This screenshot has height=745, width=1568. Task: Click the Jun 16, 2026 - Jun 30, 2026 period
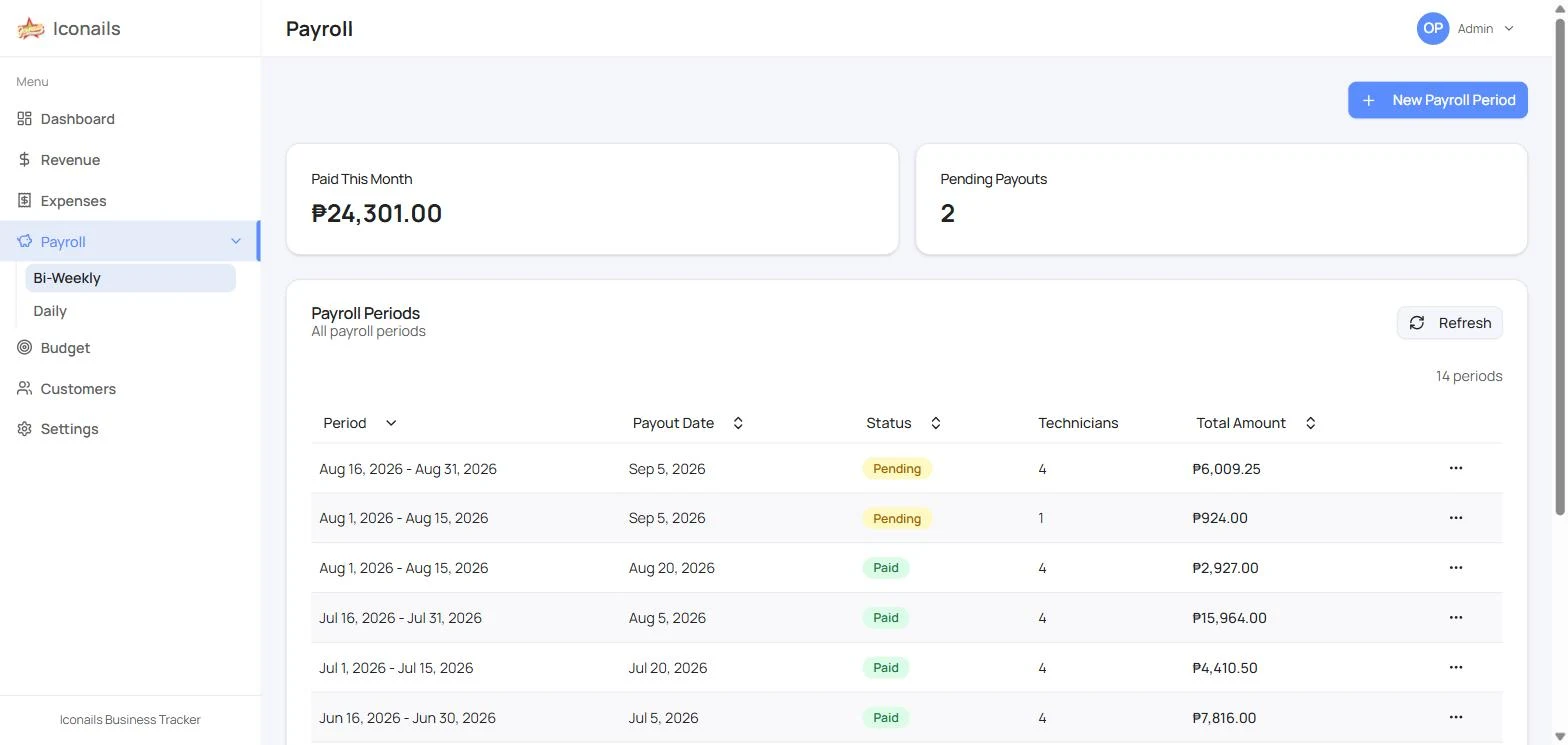coord(407,718)
